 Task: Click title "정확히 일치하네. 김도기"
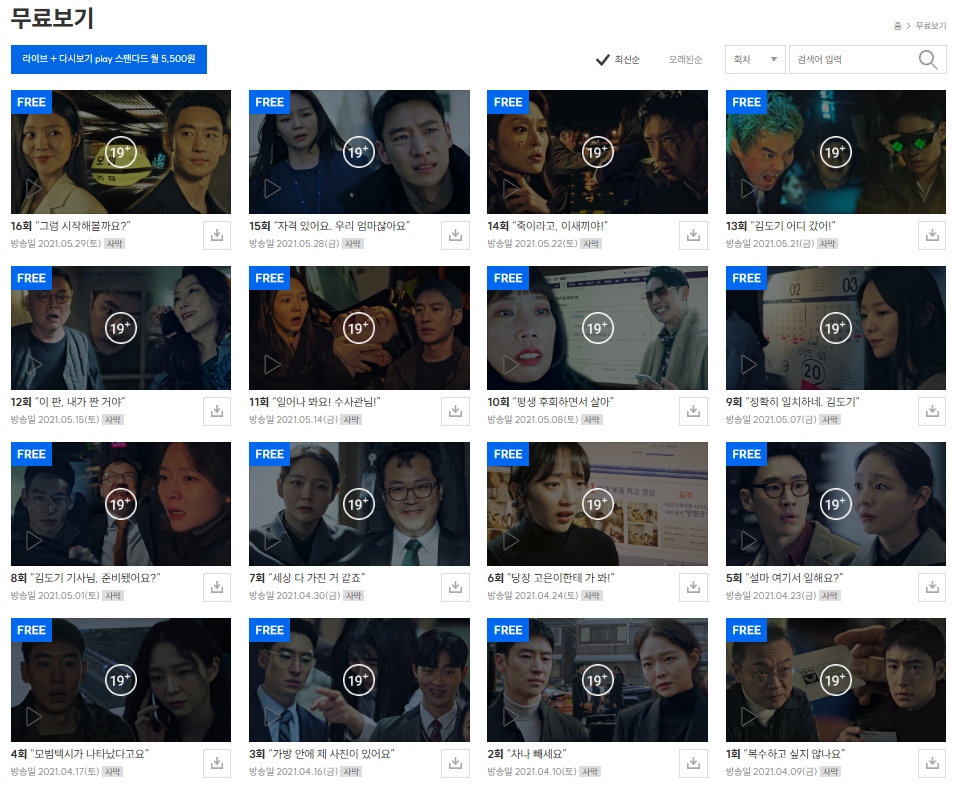point(803,402)
